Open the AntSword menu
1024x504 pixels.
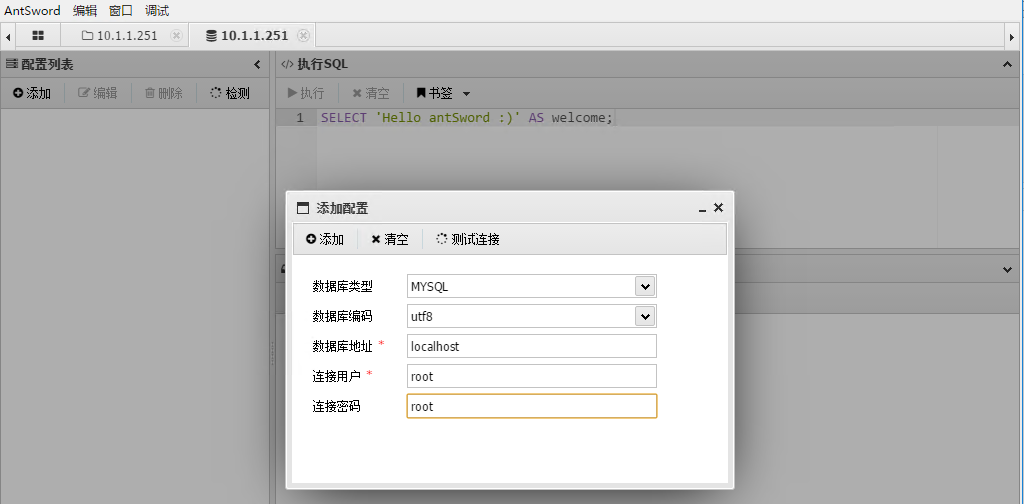(x=32, y=10)
